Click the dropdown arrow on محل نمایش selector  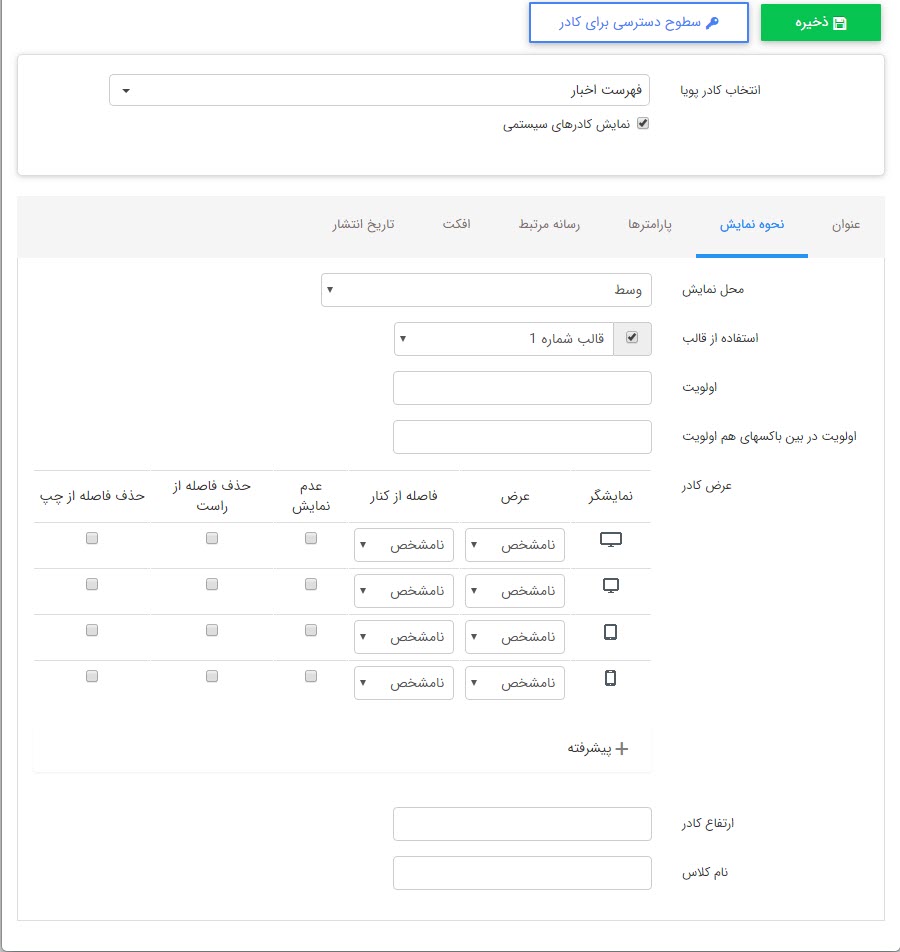328,290
